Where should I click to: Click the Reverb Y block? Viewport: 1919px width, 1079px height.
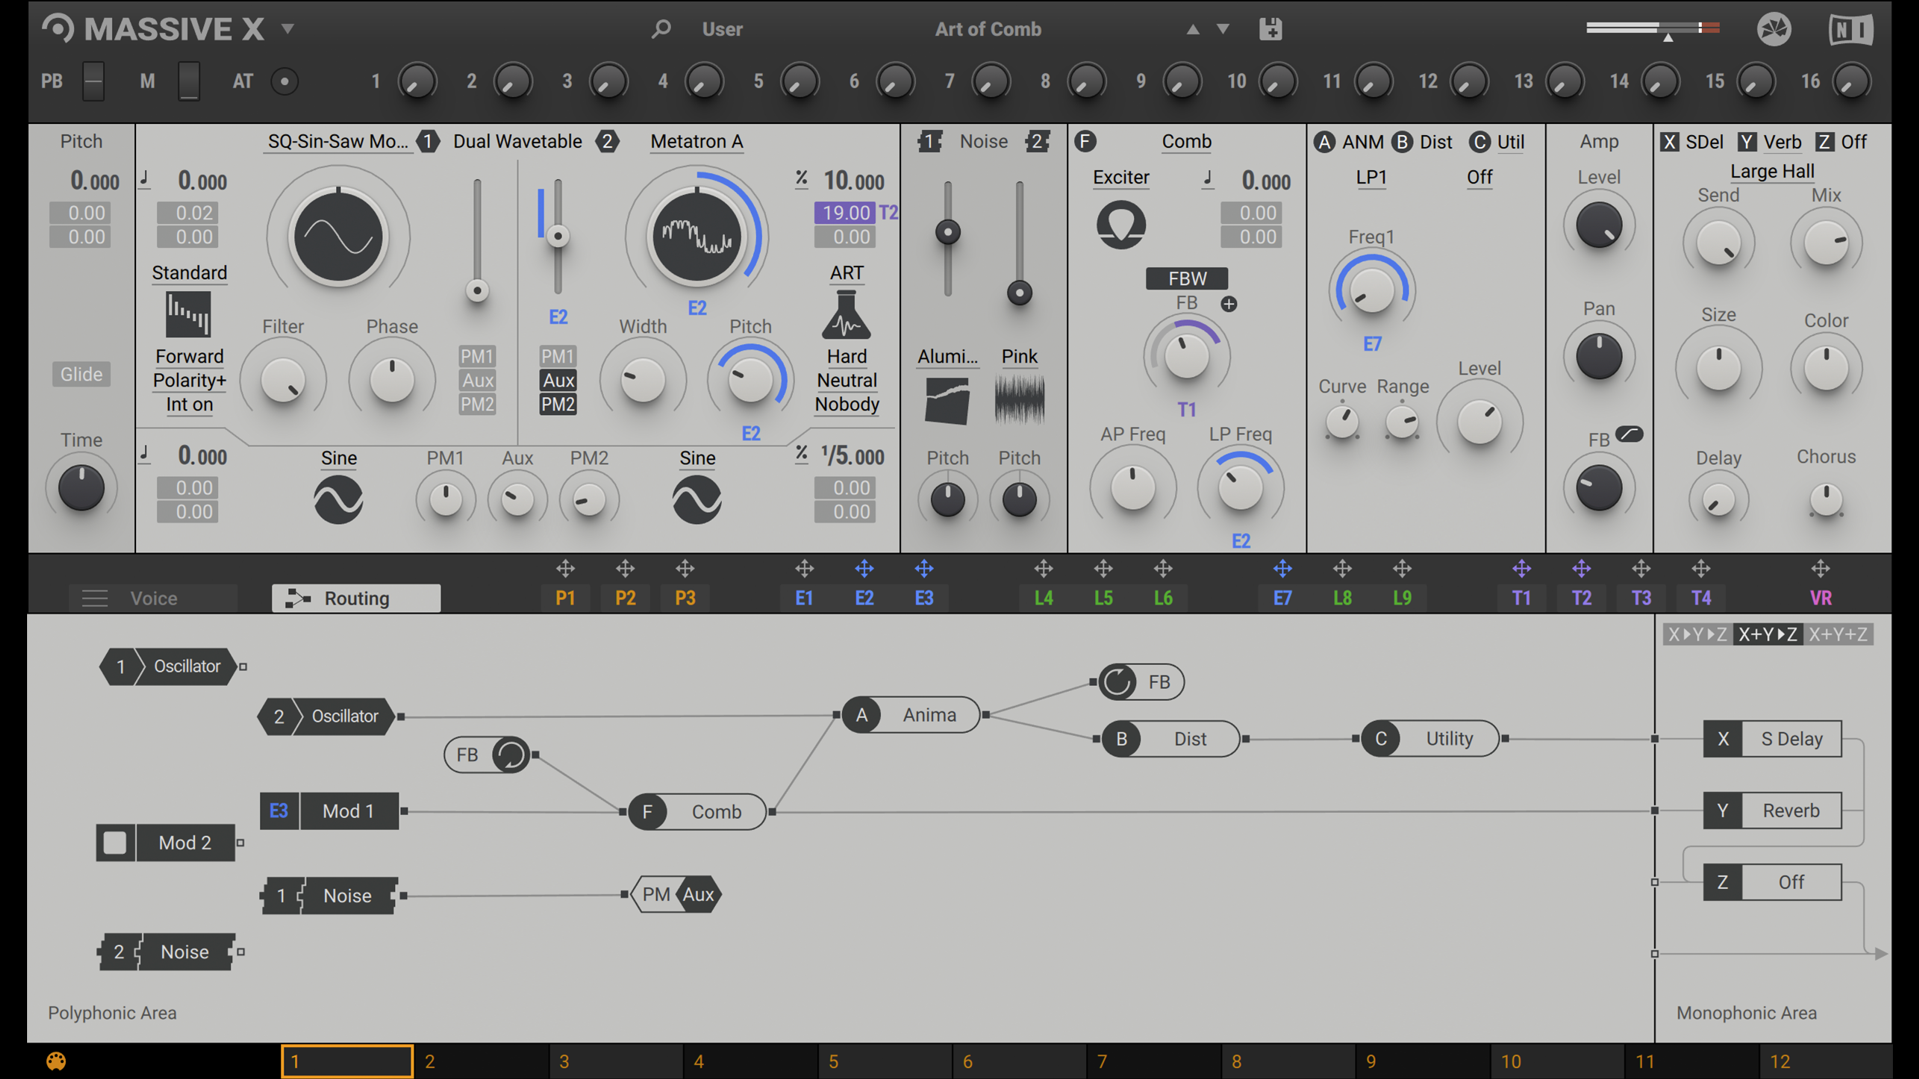click(x=1772, y=811)
